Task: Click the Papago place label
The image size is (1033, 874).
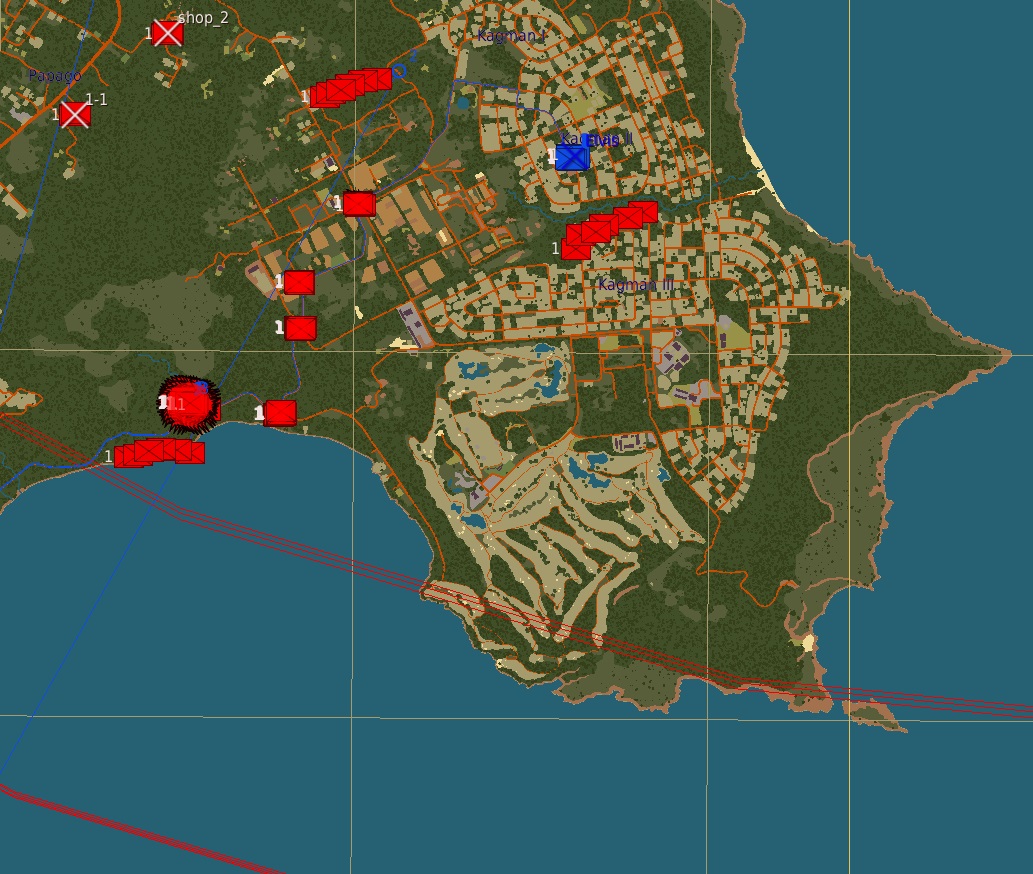Action: (54, 76)
